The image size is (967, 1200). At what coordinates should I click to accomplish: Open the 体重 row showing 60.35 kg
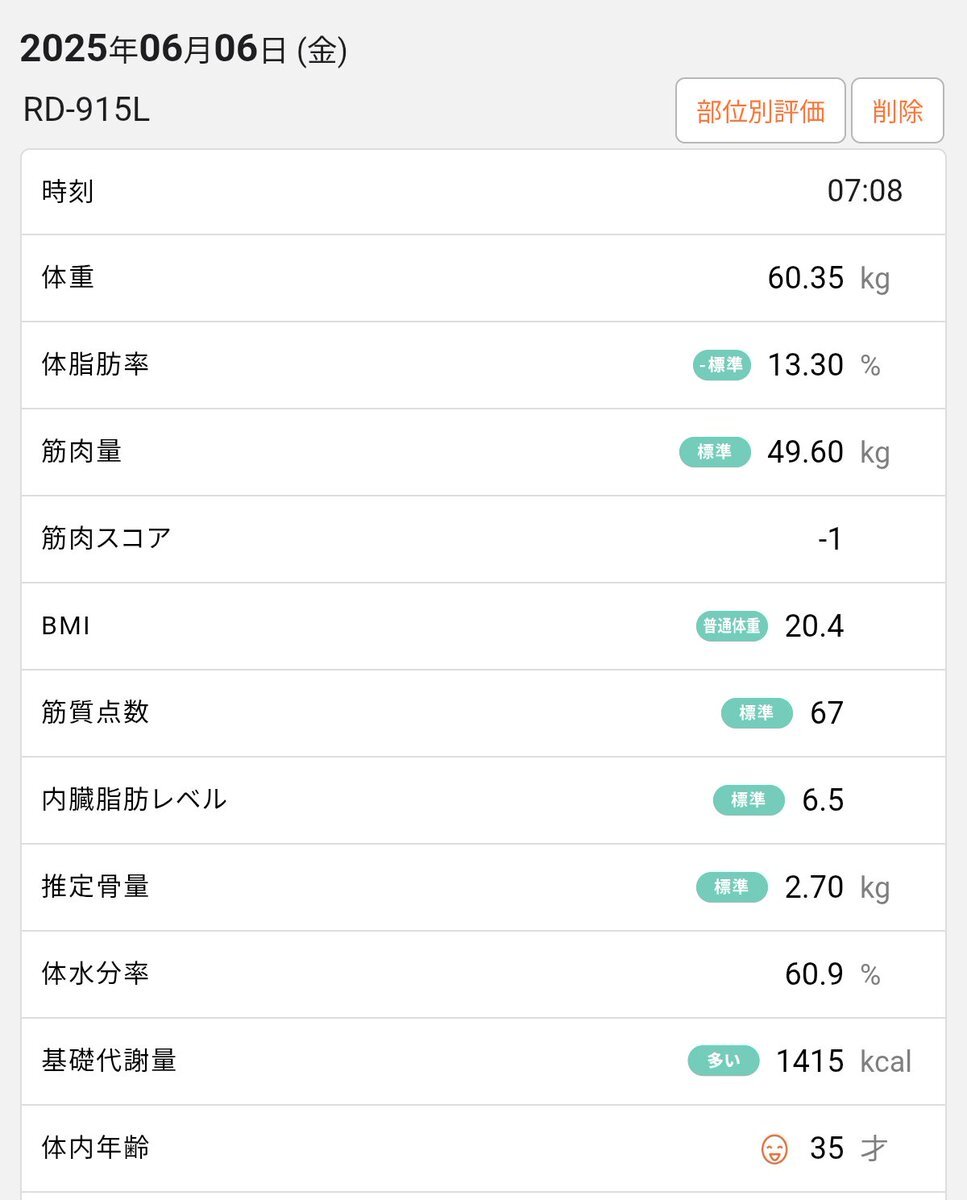tap(483, 278)
